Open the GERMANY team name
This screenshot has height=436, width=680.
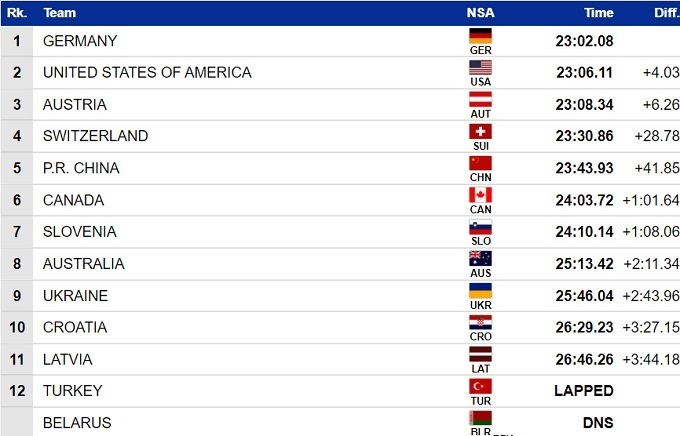pos(80,41)
